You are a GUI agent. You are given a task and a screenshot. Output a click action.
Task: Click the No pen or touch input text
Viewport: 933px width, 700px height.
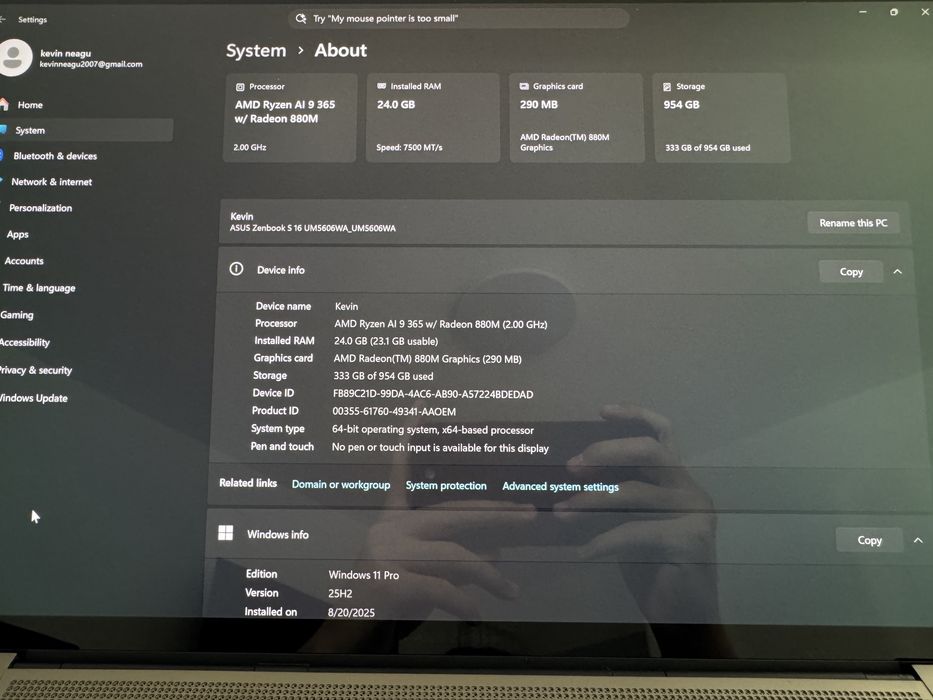[440, 448]
